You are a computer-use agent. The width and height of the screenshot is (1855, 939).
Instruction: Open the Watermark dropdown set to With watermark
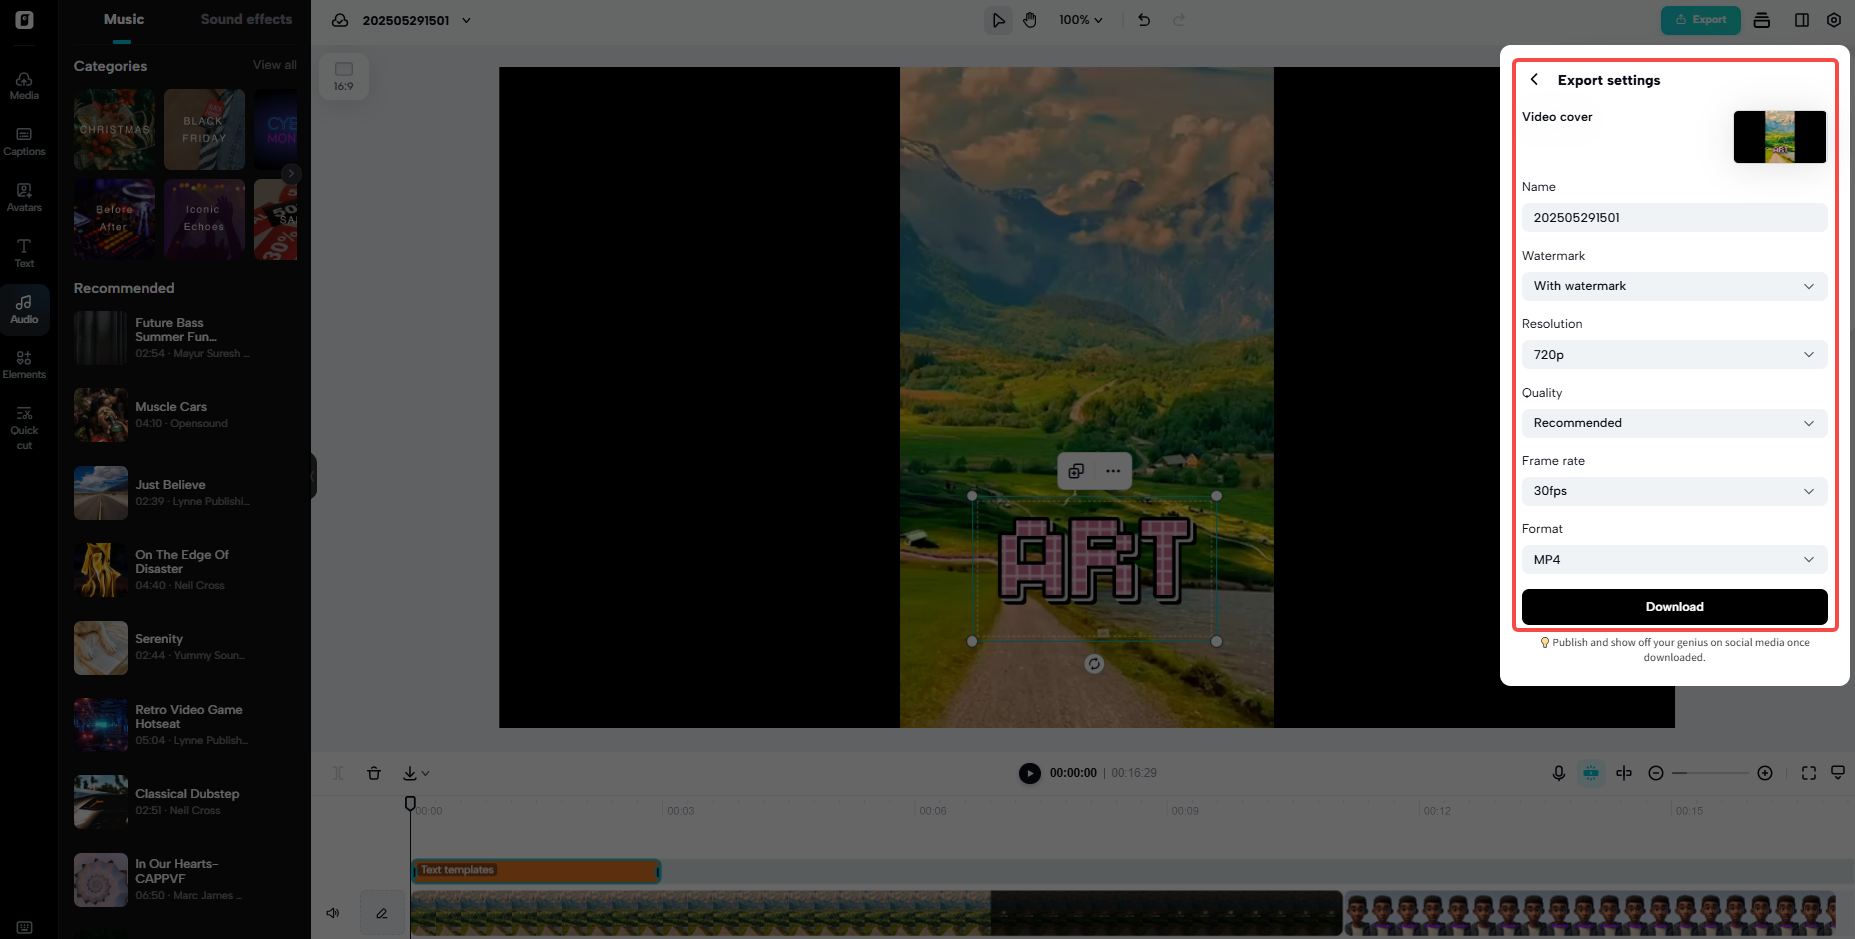1673,286
